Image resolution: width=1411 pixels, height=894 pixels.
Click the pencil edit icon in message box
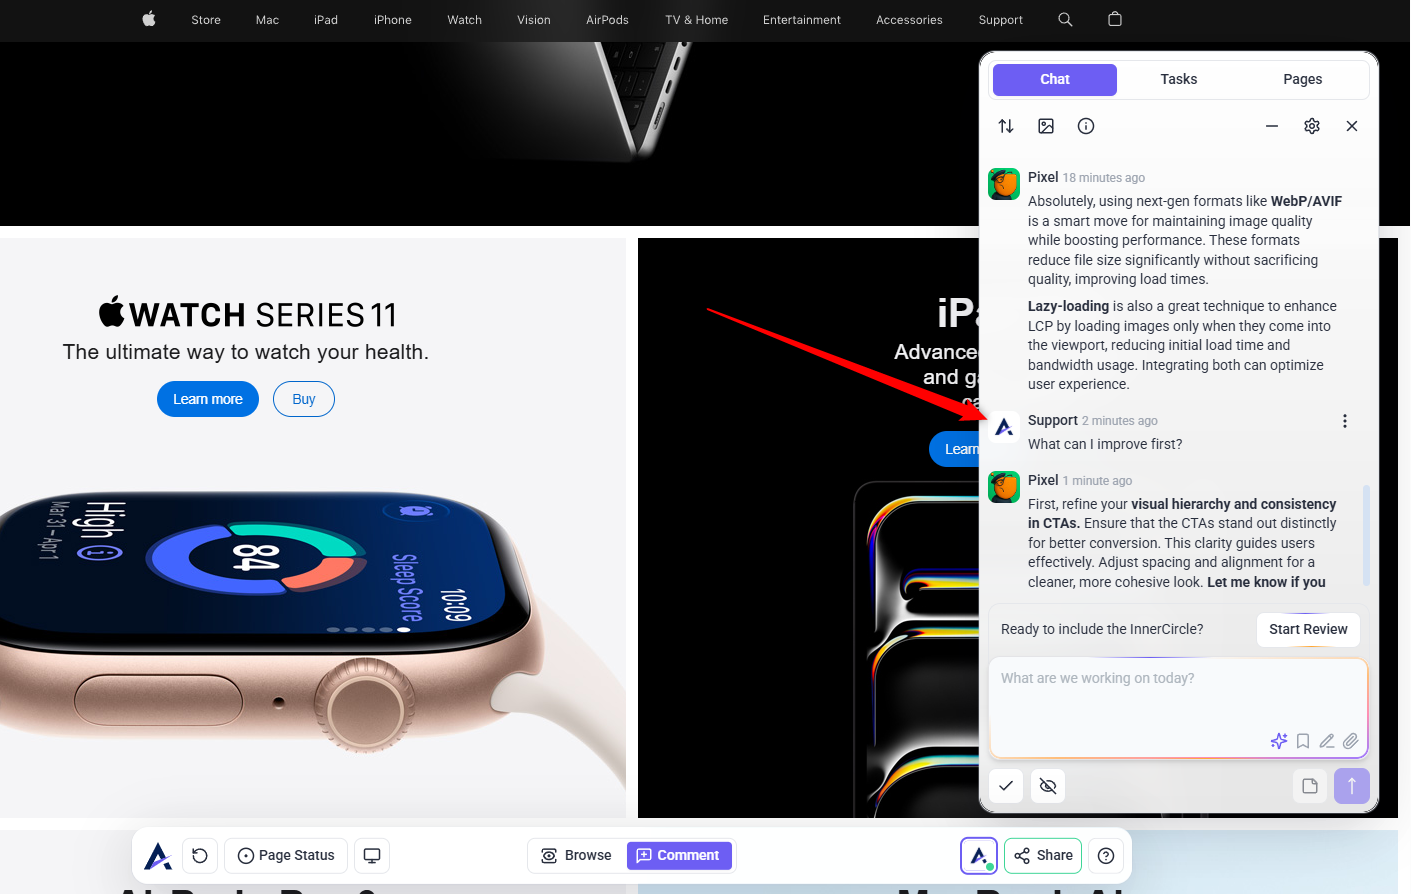click(1327, 741)
